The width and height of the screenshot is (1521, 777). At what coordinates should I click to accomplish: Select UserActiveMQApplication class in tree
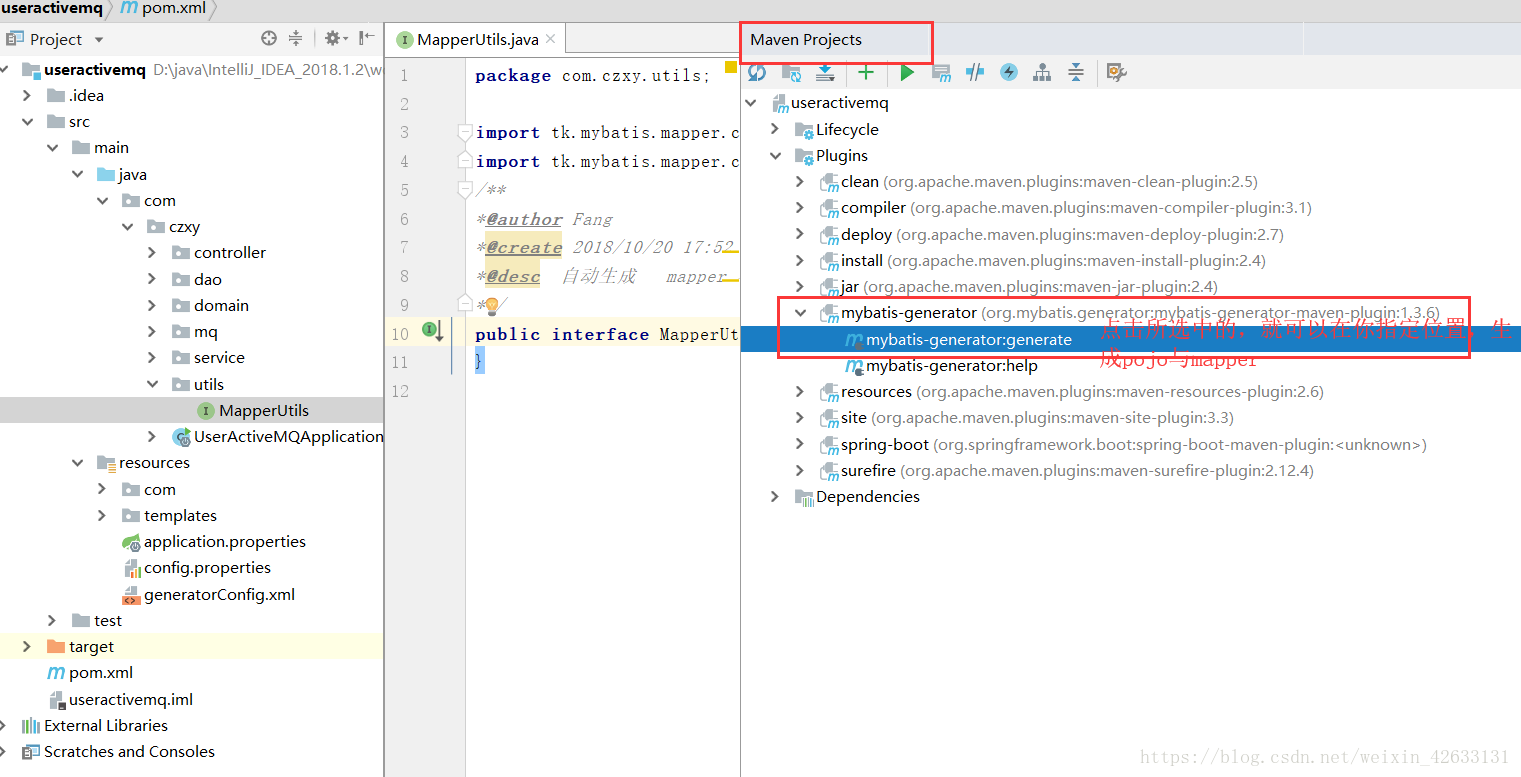point(278,436)
